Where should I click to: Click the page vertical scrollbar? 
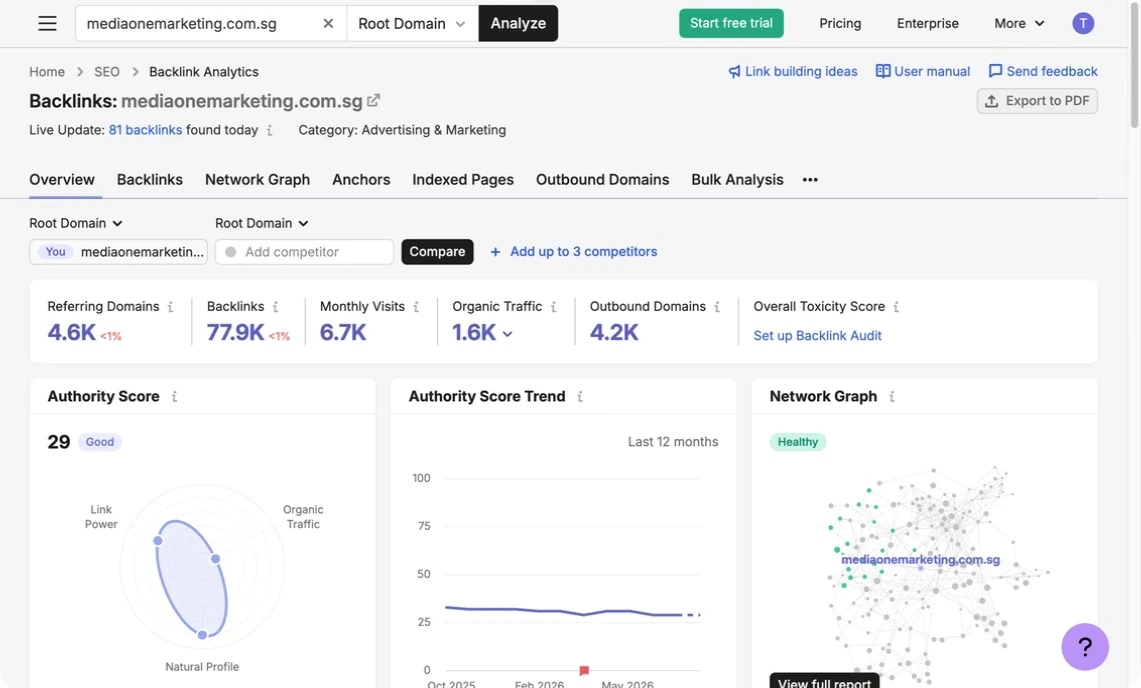(1134, 67)
